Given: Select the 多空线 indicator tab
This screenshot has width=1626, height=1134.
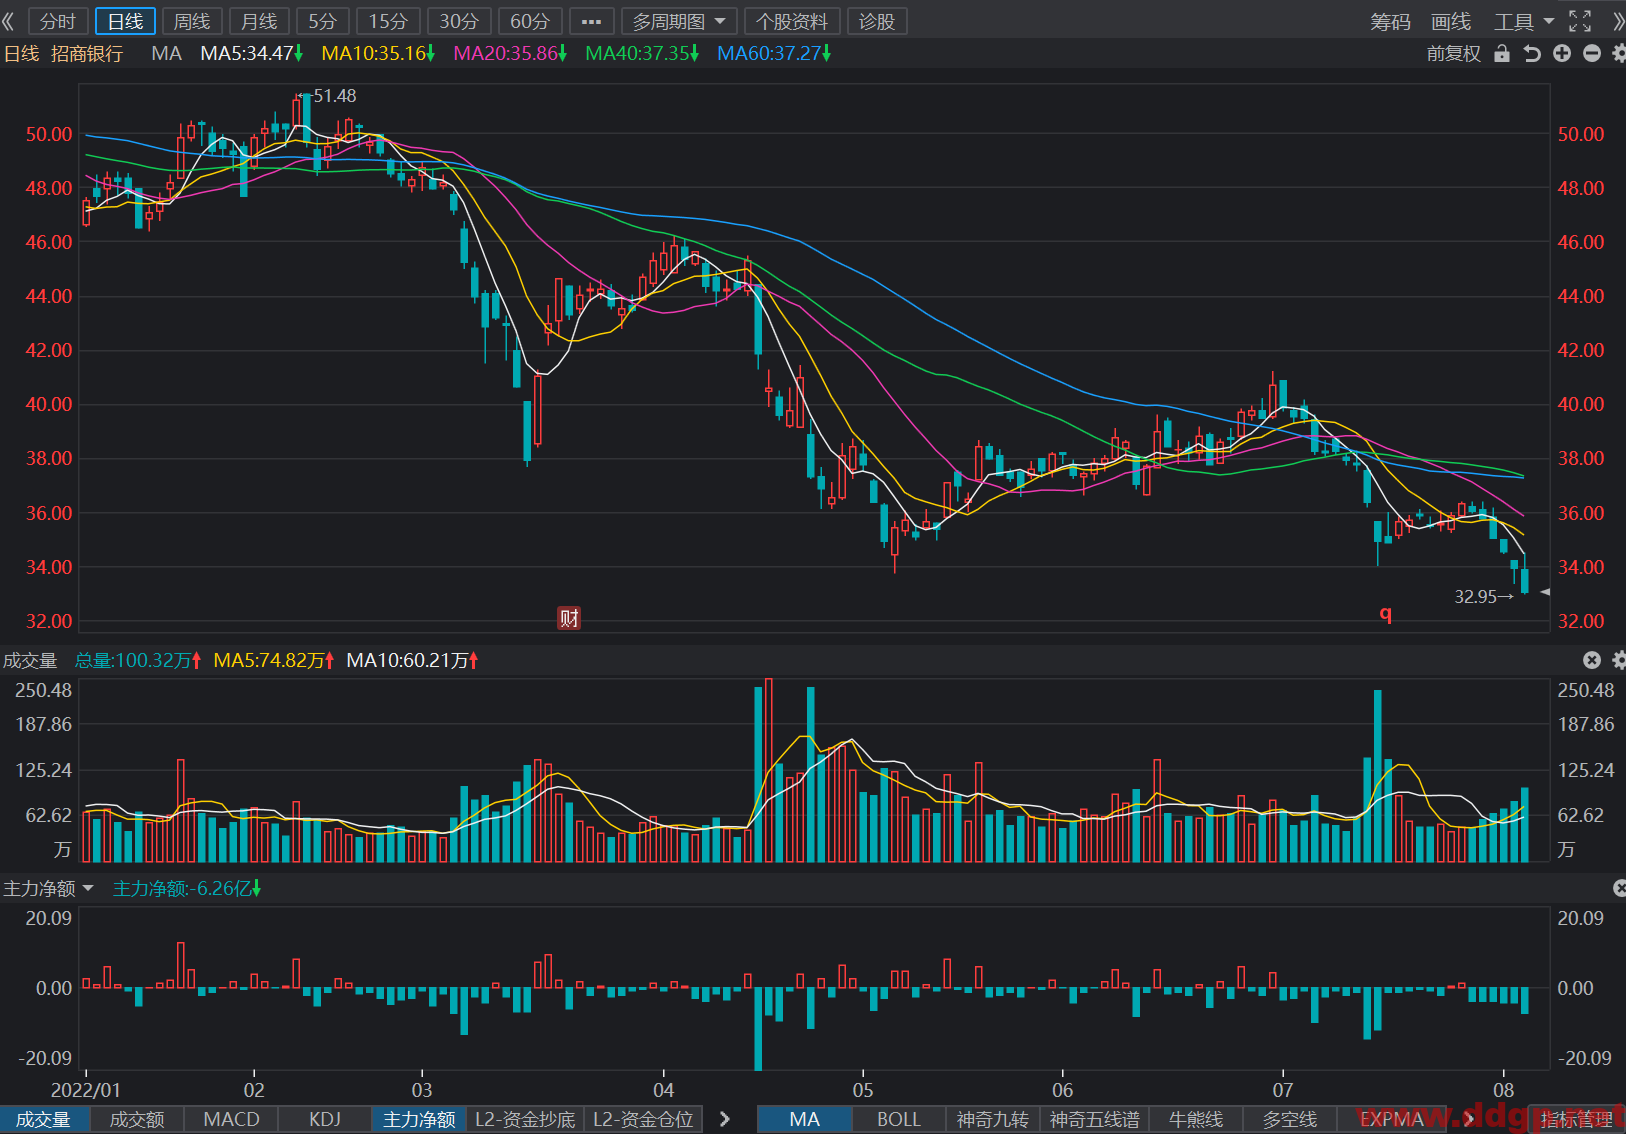Looking at the screenshot, I should tap(1290, 1120).
